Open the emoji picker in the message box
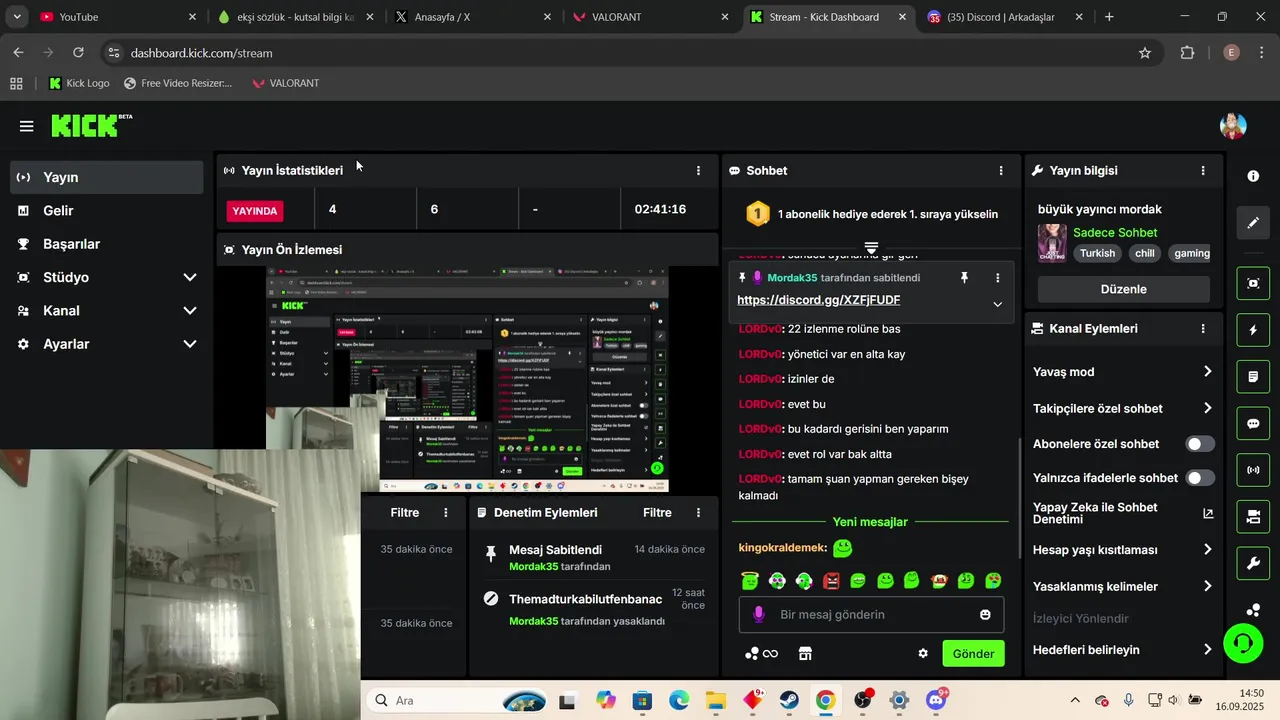The image size is (1280, 720). pos(985,614)
